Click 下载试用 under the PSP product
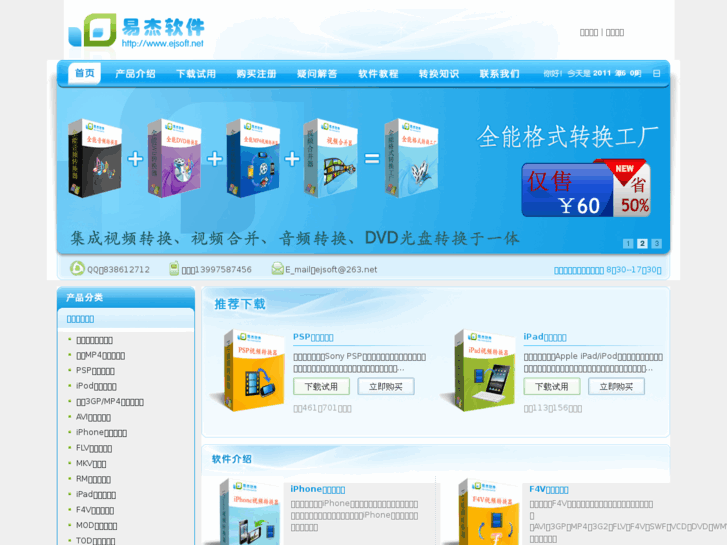 tap(321, 387)
